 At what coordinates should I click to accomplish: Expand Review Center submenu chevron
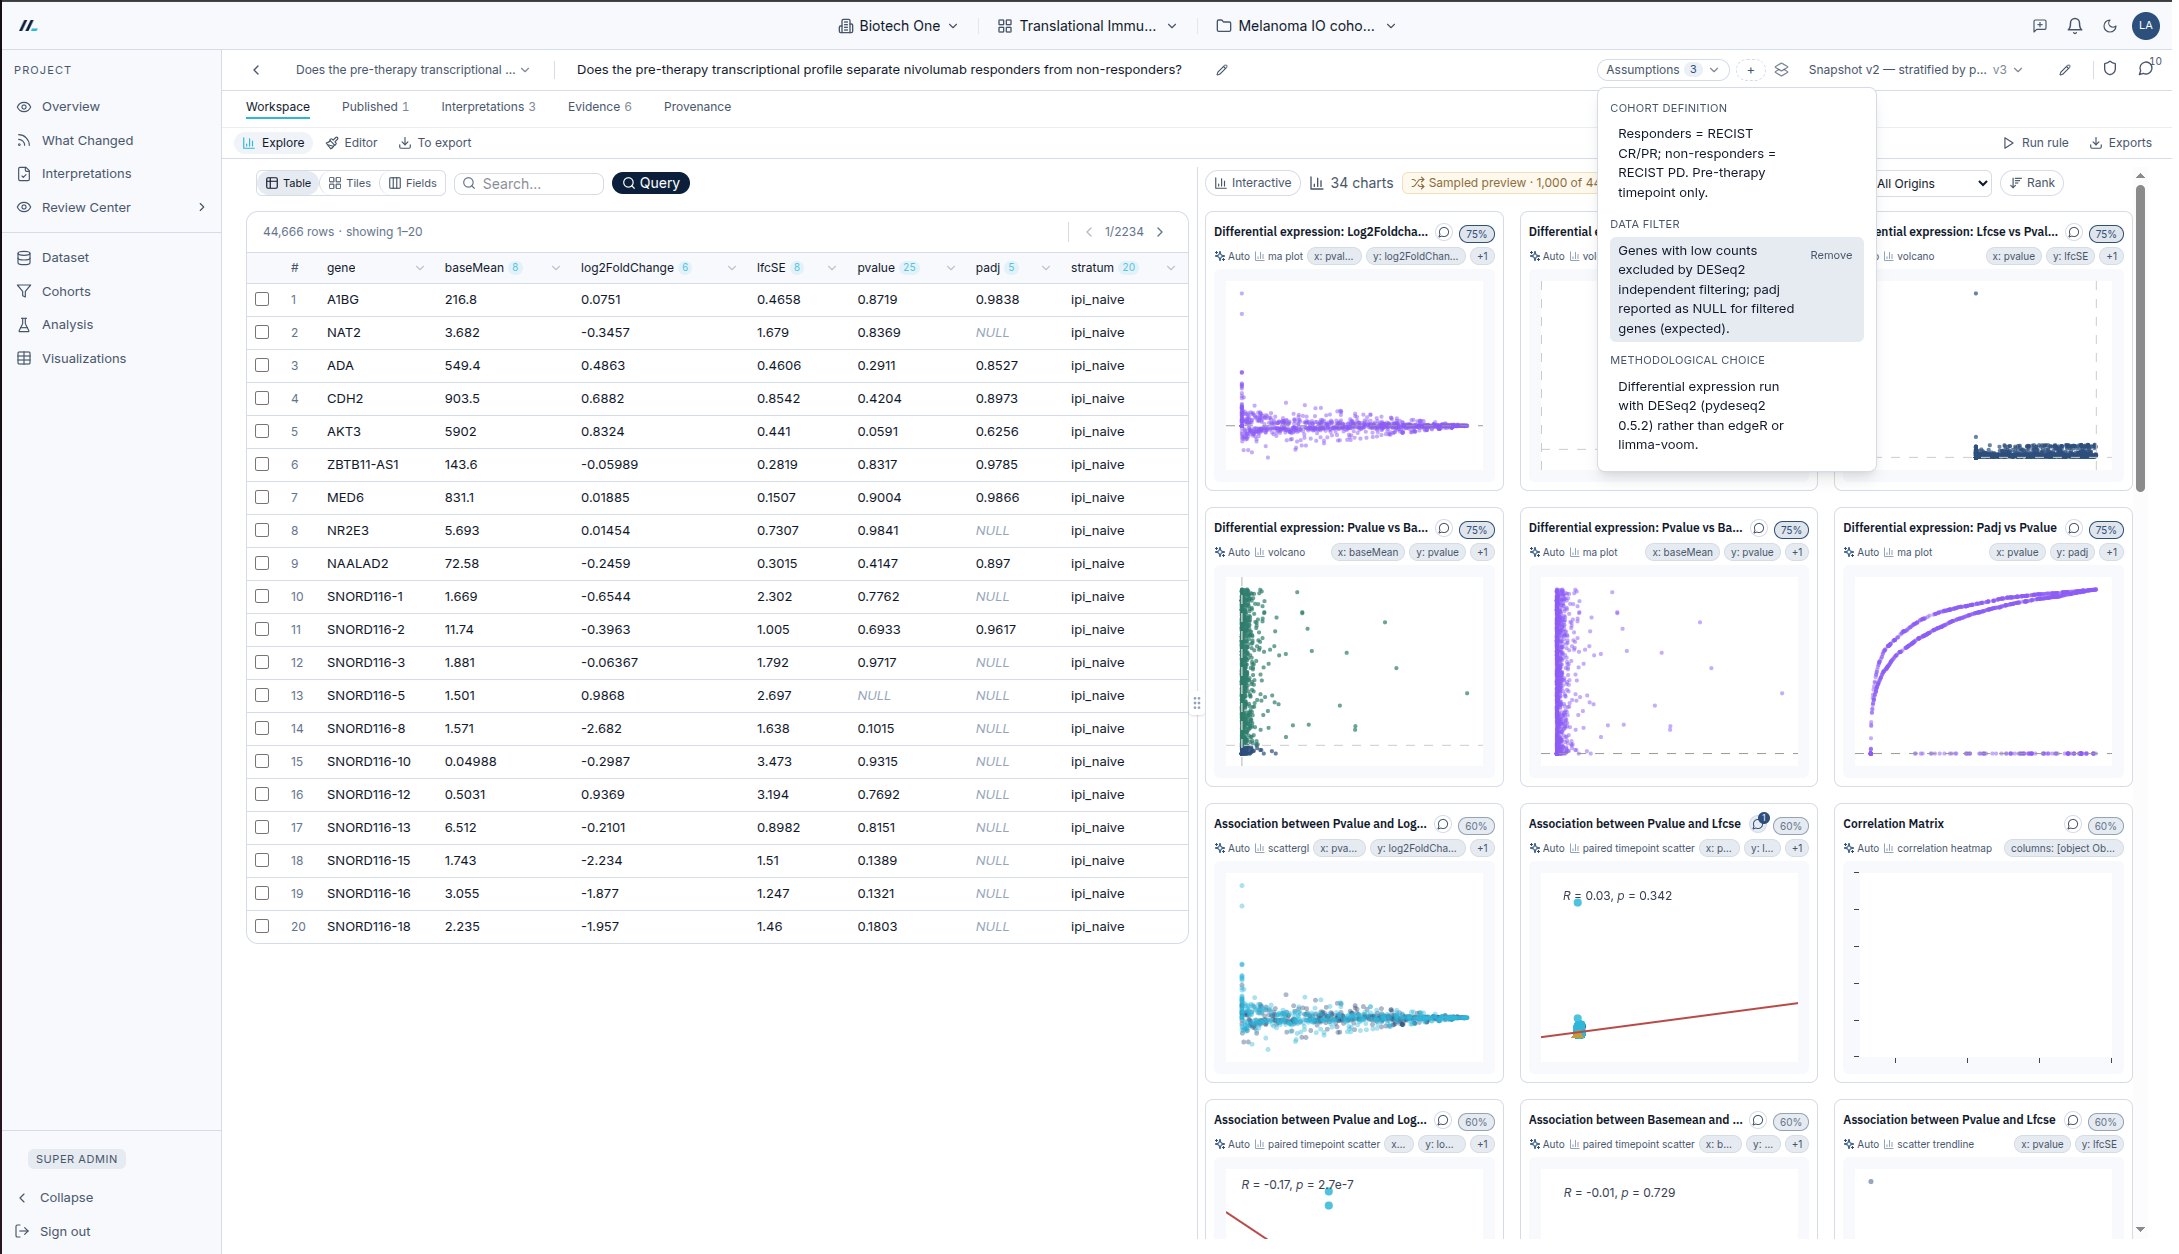point(202,208)
